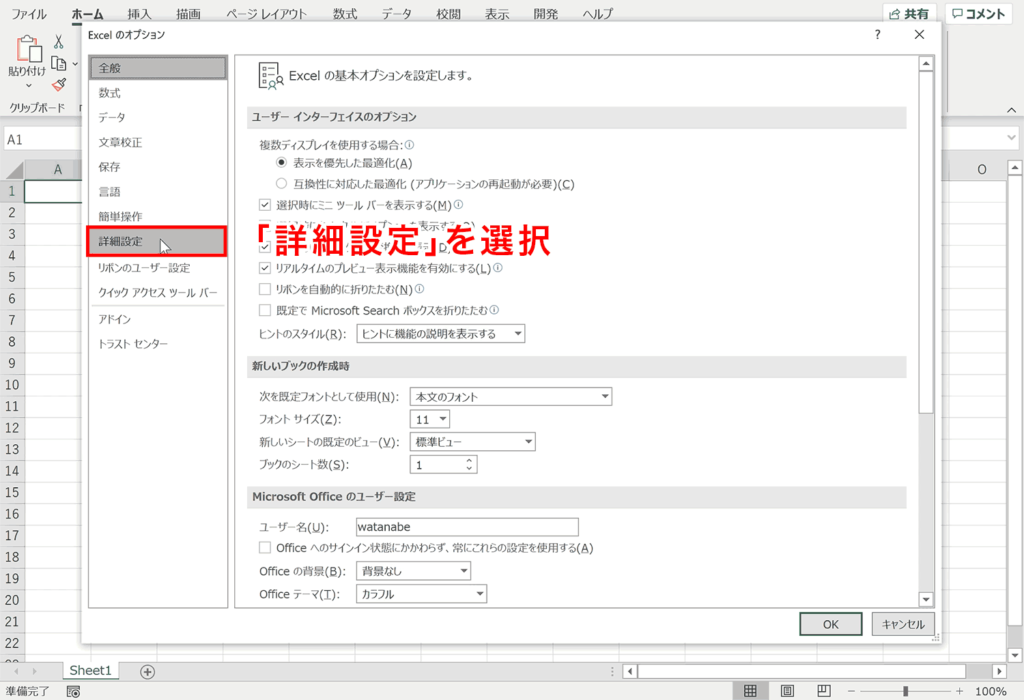1024x700 pixels.
Task: Toggle collapse ribbon automatically checkbox
Action: click(265, 289)
